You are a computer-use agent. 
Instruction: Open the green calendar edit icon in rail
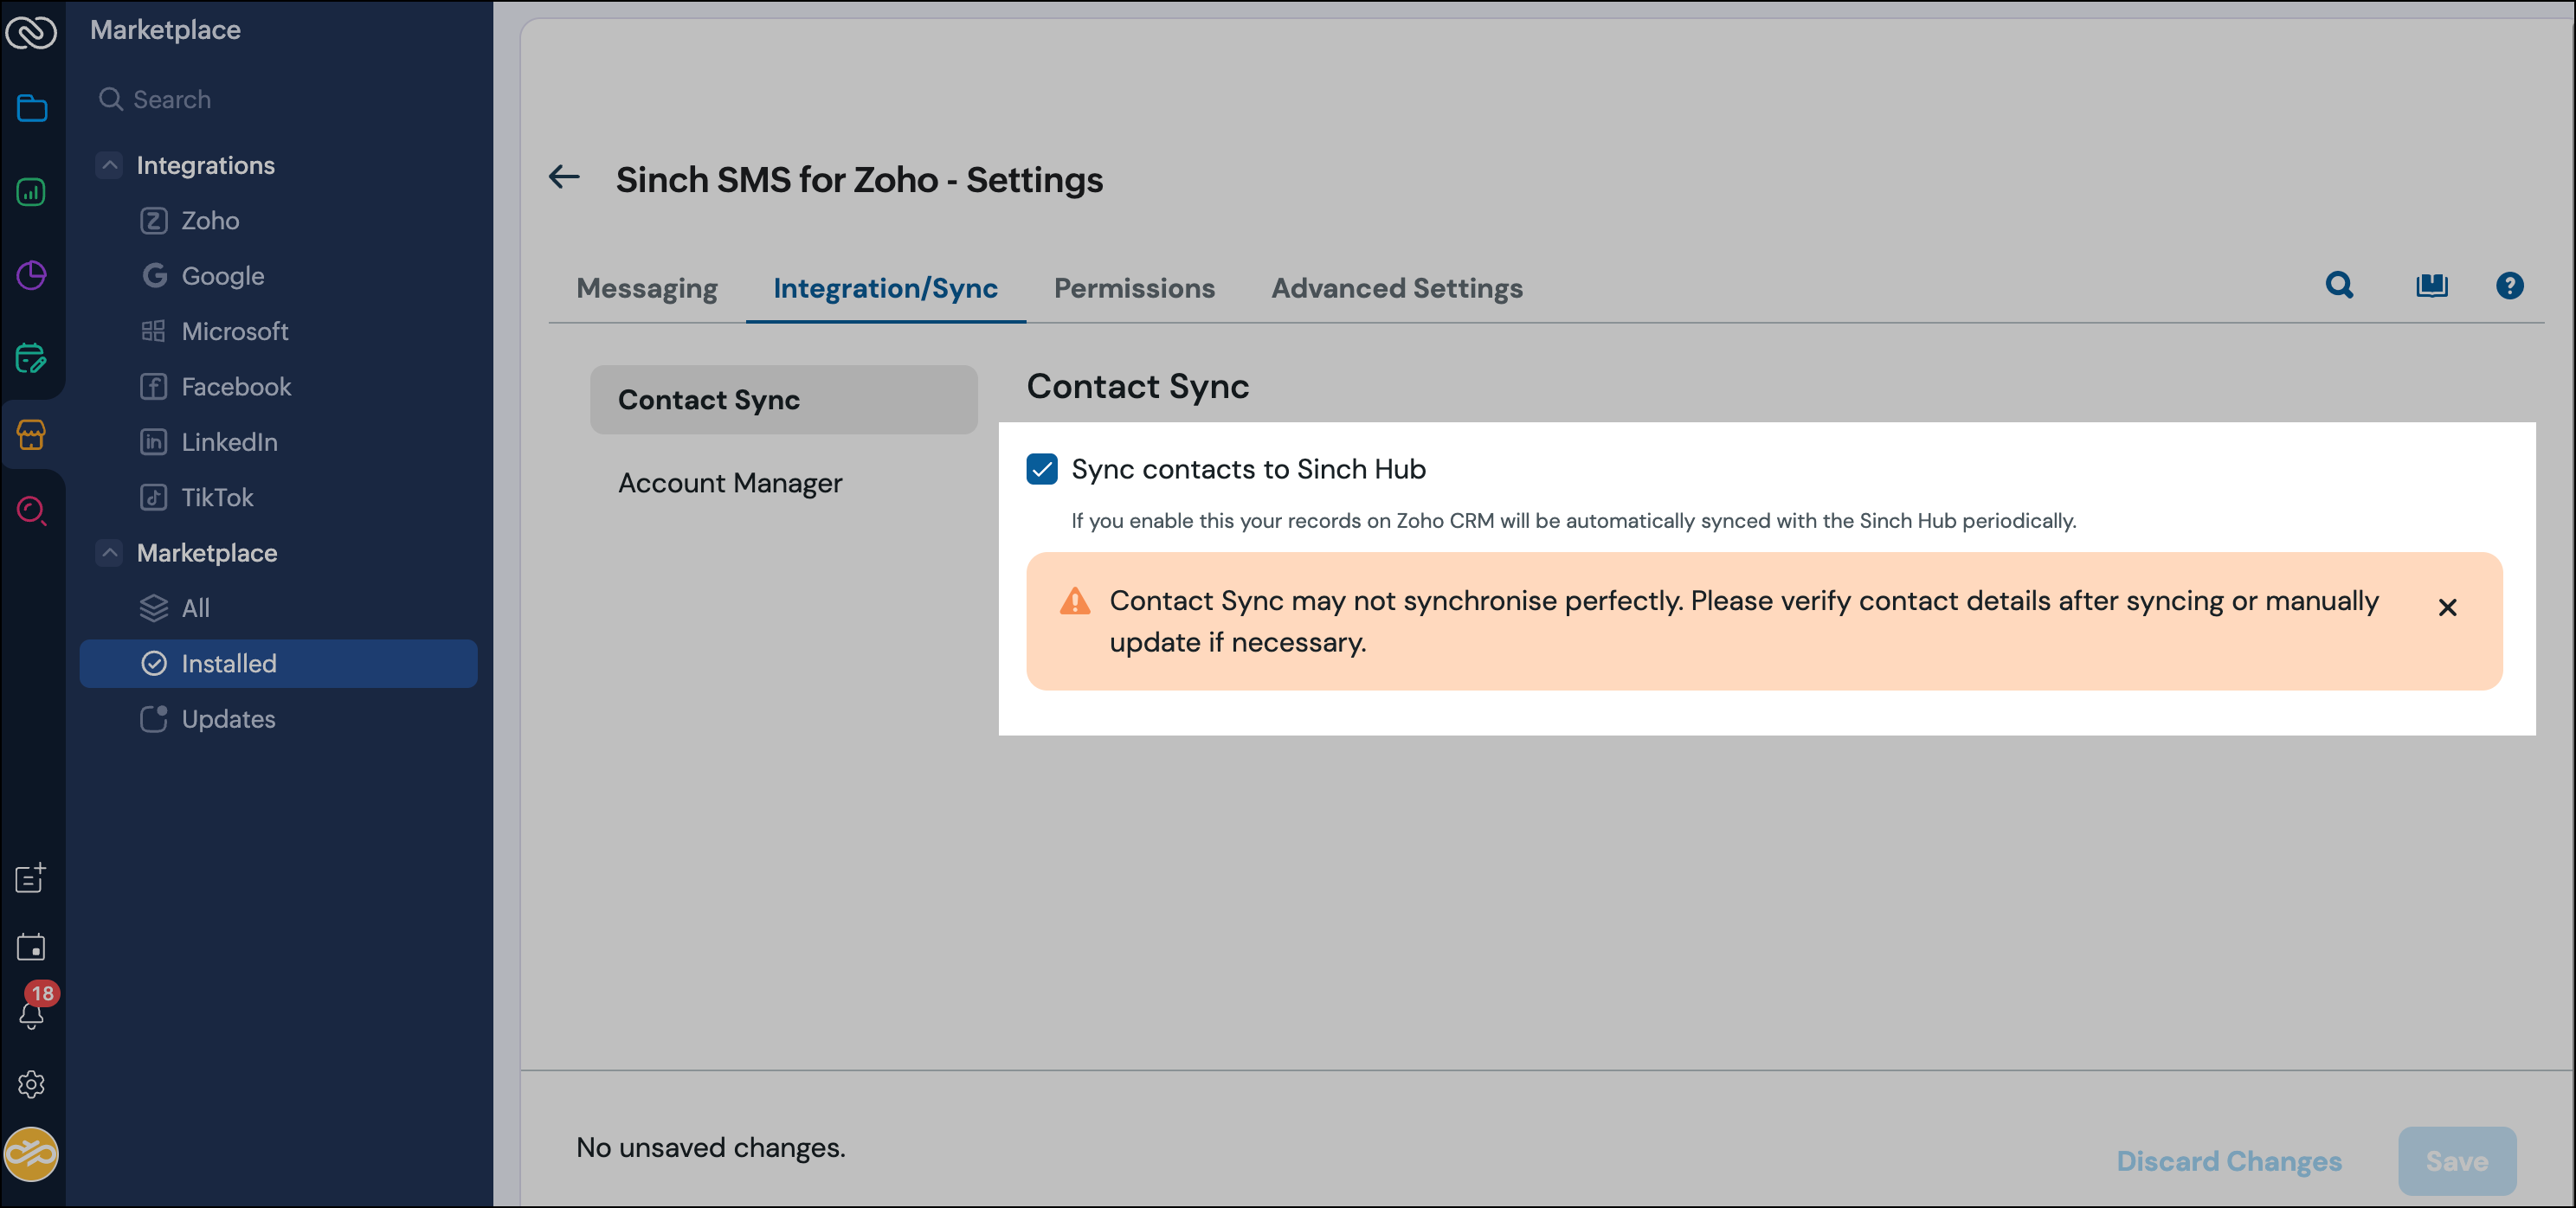(32, 357)
